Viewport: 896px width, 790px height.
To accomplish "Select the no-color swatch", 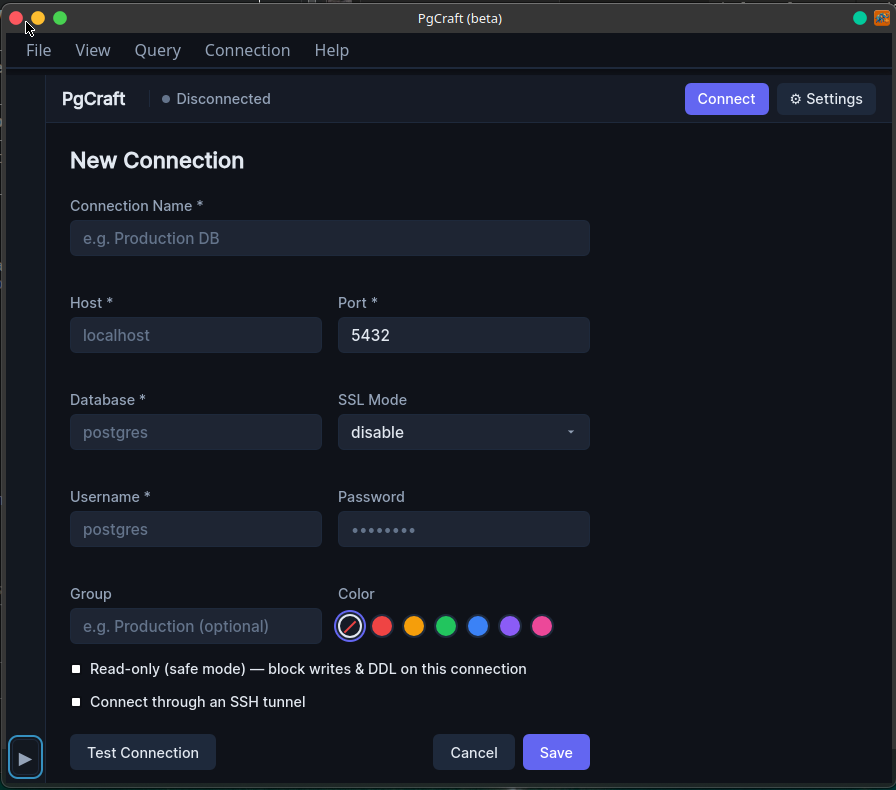I will 350,626.
